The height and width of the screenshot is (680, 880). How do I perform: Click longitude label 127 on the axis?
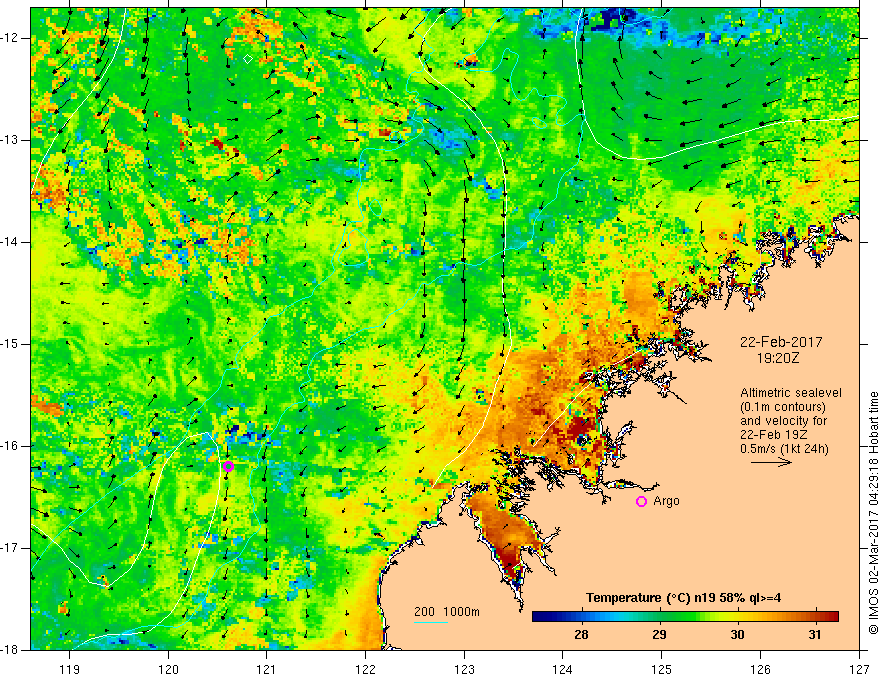tap(859, 669)
